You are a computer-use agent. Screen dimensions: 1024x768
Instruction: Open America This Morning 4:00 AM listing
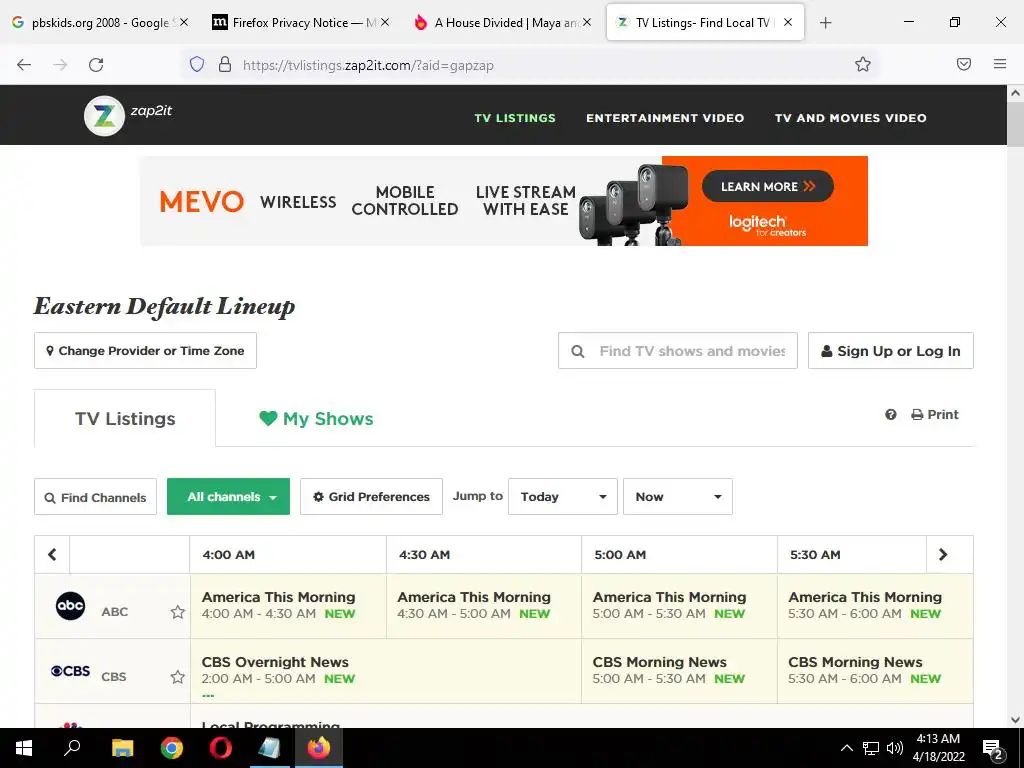[288, 605]
